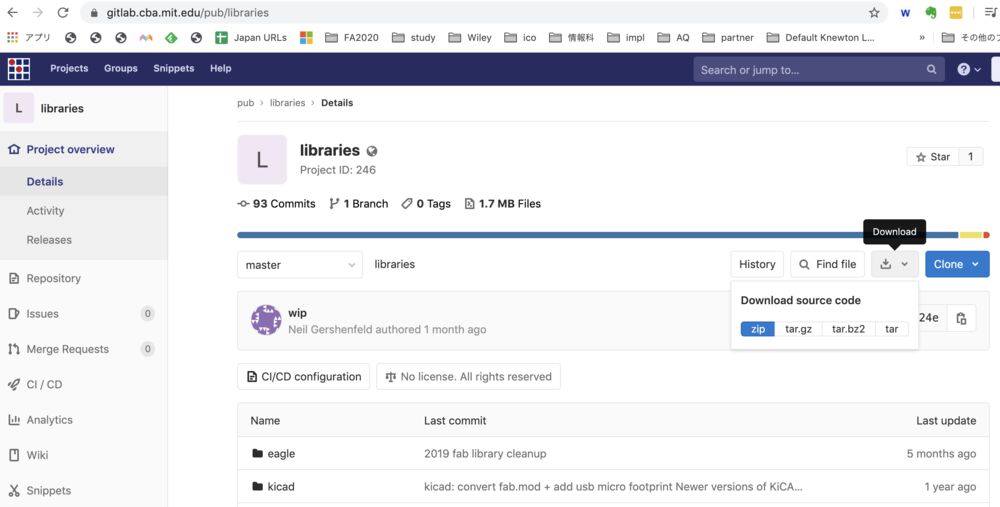Focus the Search or jump to field
1000x507 pixels.
pyautogui.click(x=818, y=70)
